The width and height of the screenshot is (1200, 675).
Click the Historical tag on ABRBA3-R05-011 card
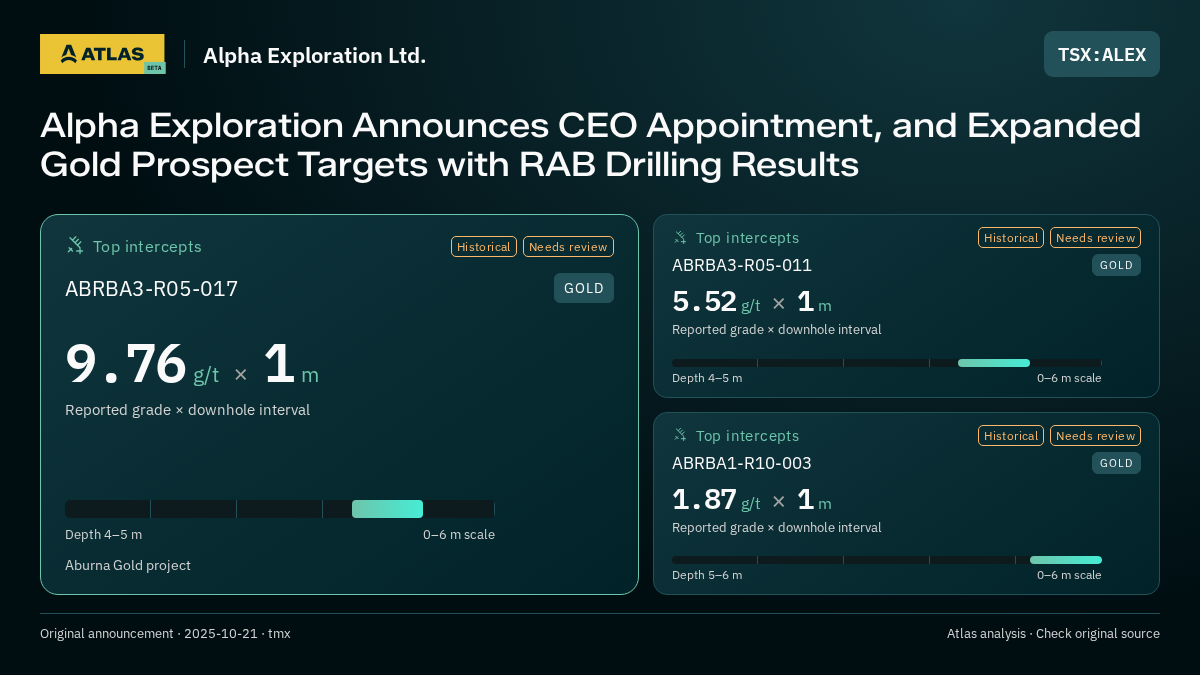[x=1011, y=237]
